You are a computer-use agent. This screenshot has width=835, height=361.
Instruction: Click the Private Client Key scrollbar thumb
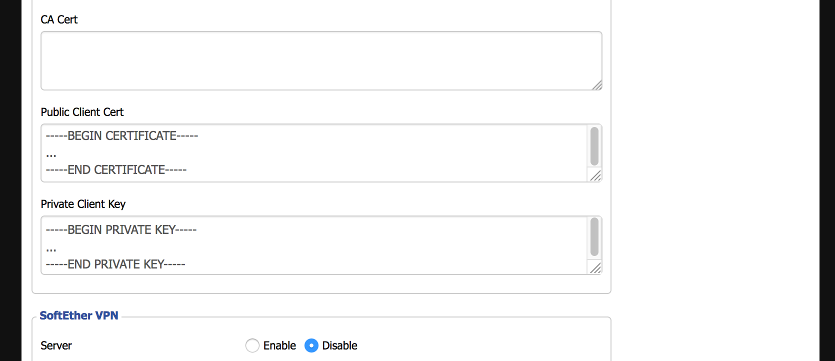[594, 237]
